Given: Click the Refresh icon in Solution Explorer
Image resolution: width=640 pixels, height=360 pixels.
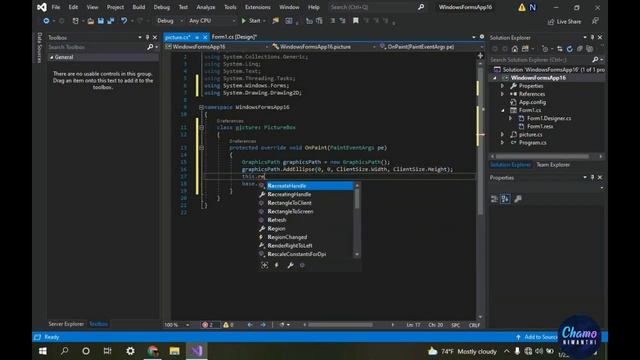Looking at the screenshot, I should click(x=569, y=49).
